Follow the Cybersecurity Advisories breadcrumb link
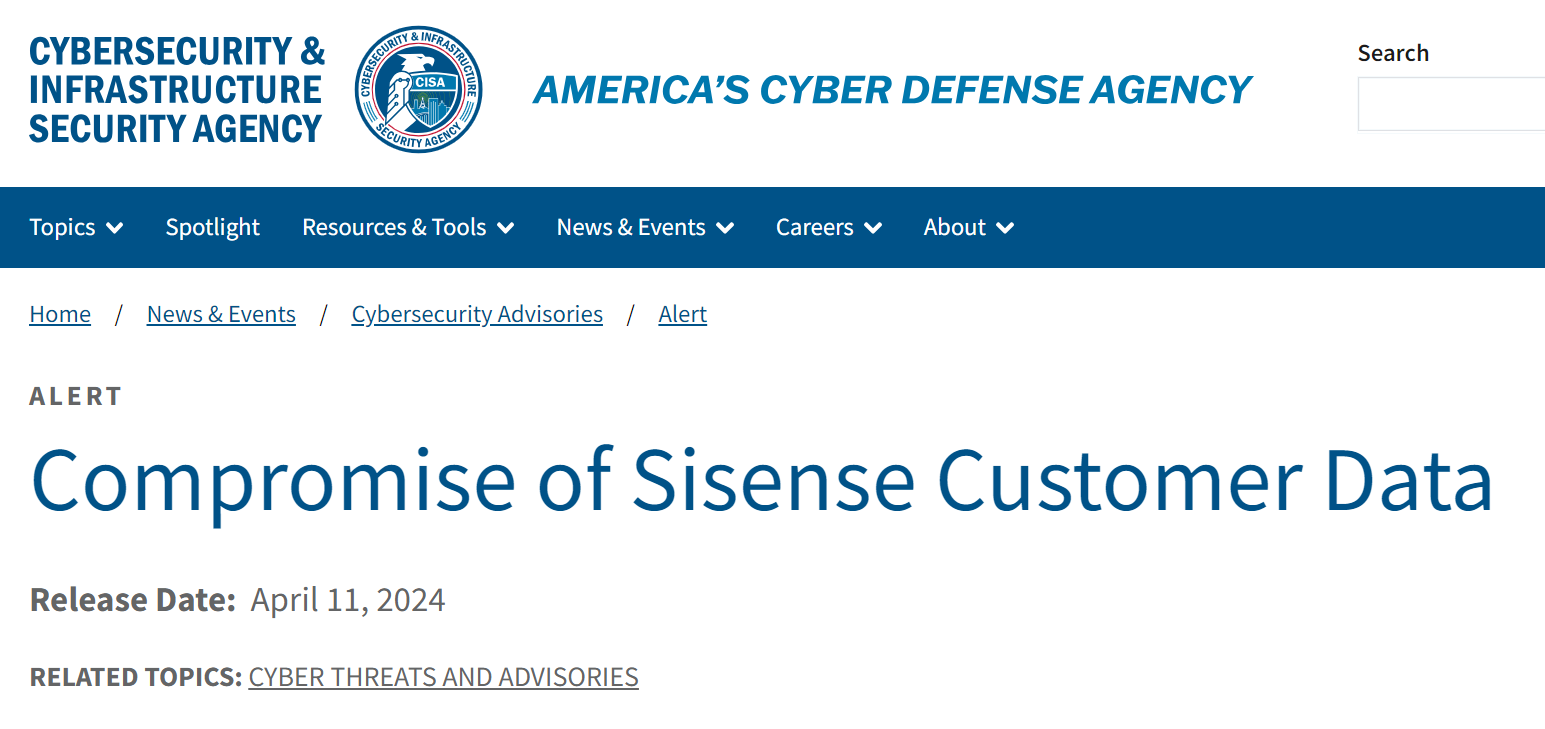The width and height of the screenshot is (1545, 729). pos(477,314)
